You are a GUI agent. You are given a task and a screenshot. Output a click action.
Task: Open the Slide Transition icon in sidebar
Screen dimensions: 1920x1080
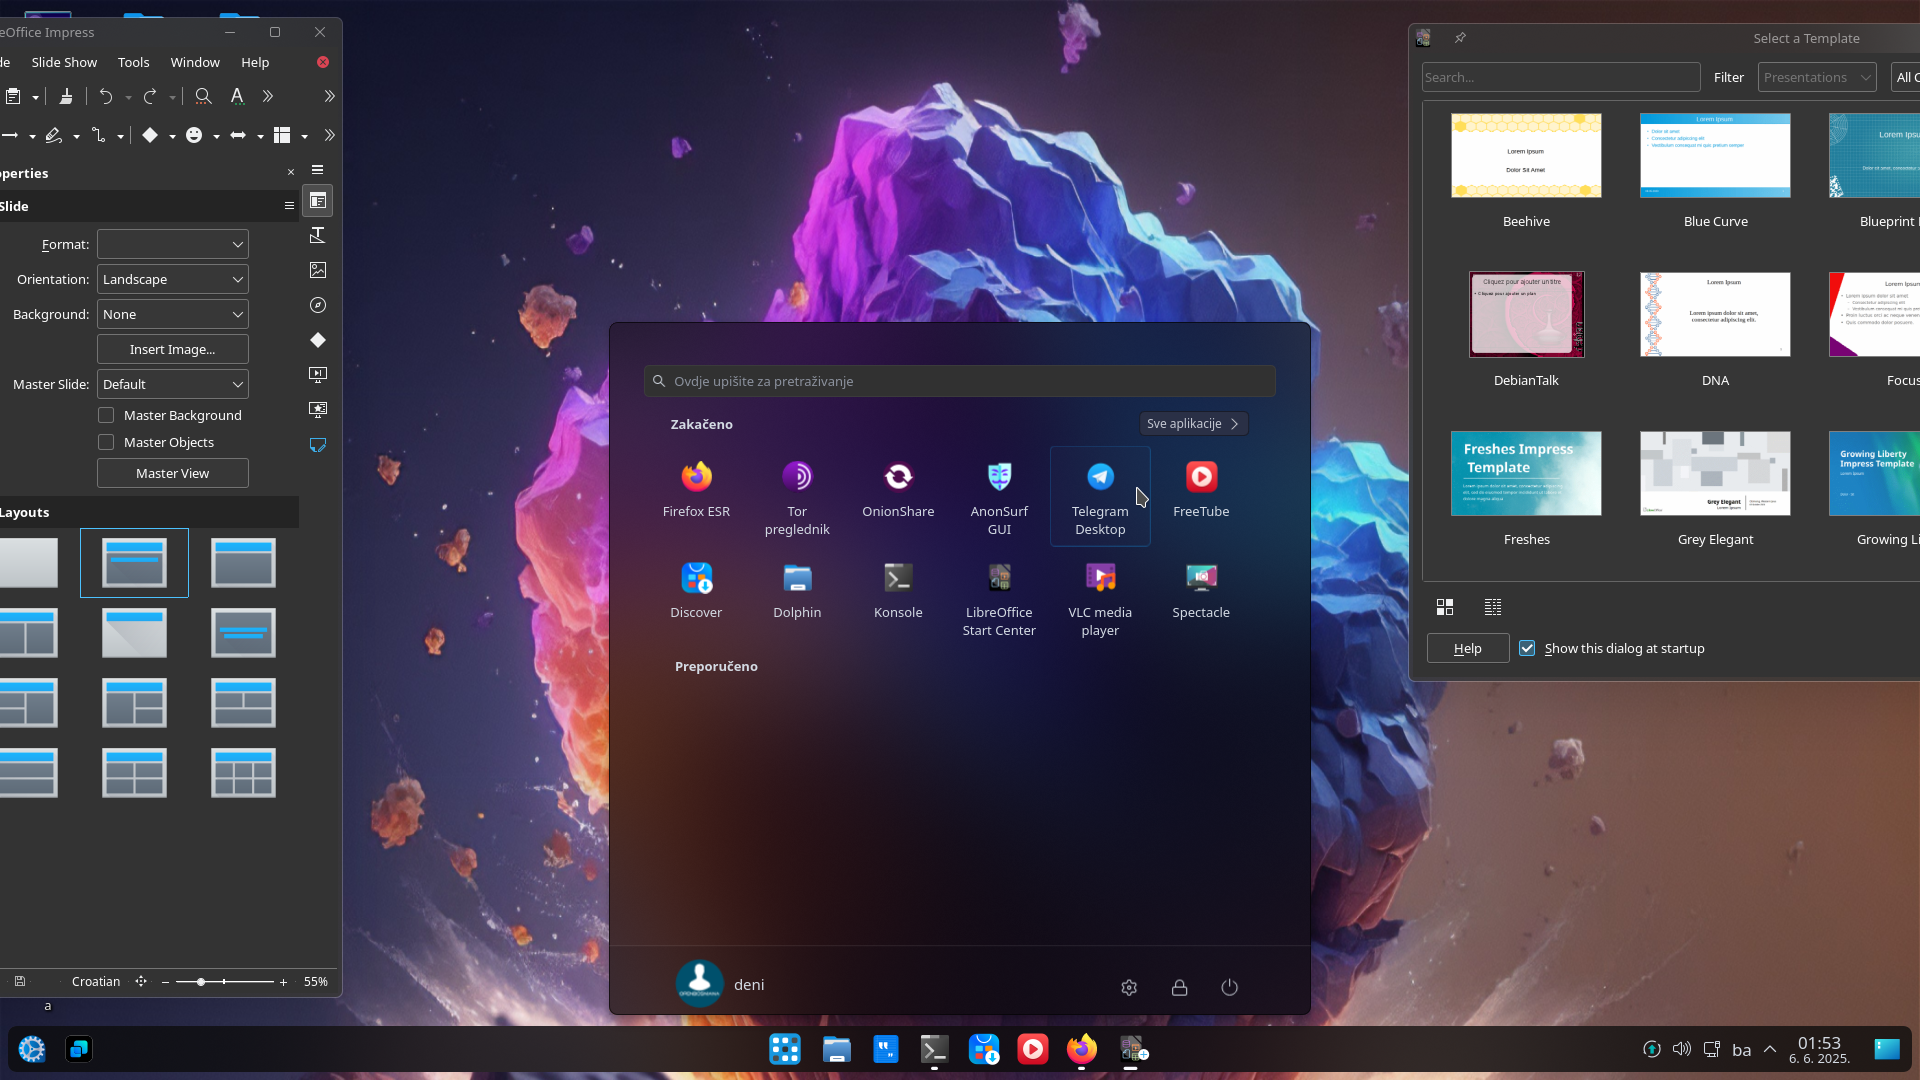click(x=318, y=375)
